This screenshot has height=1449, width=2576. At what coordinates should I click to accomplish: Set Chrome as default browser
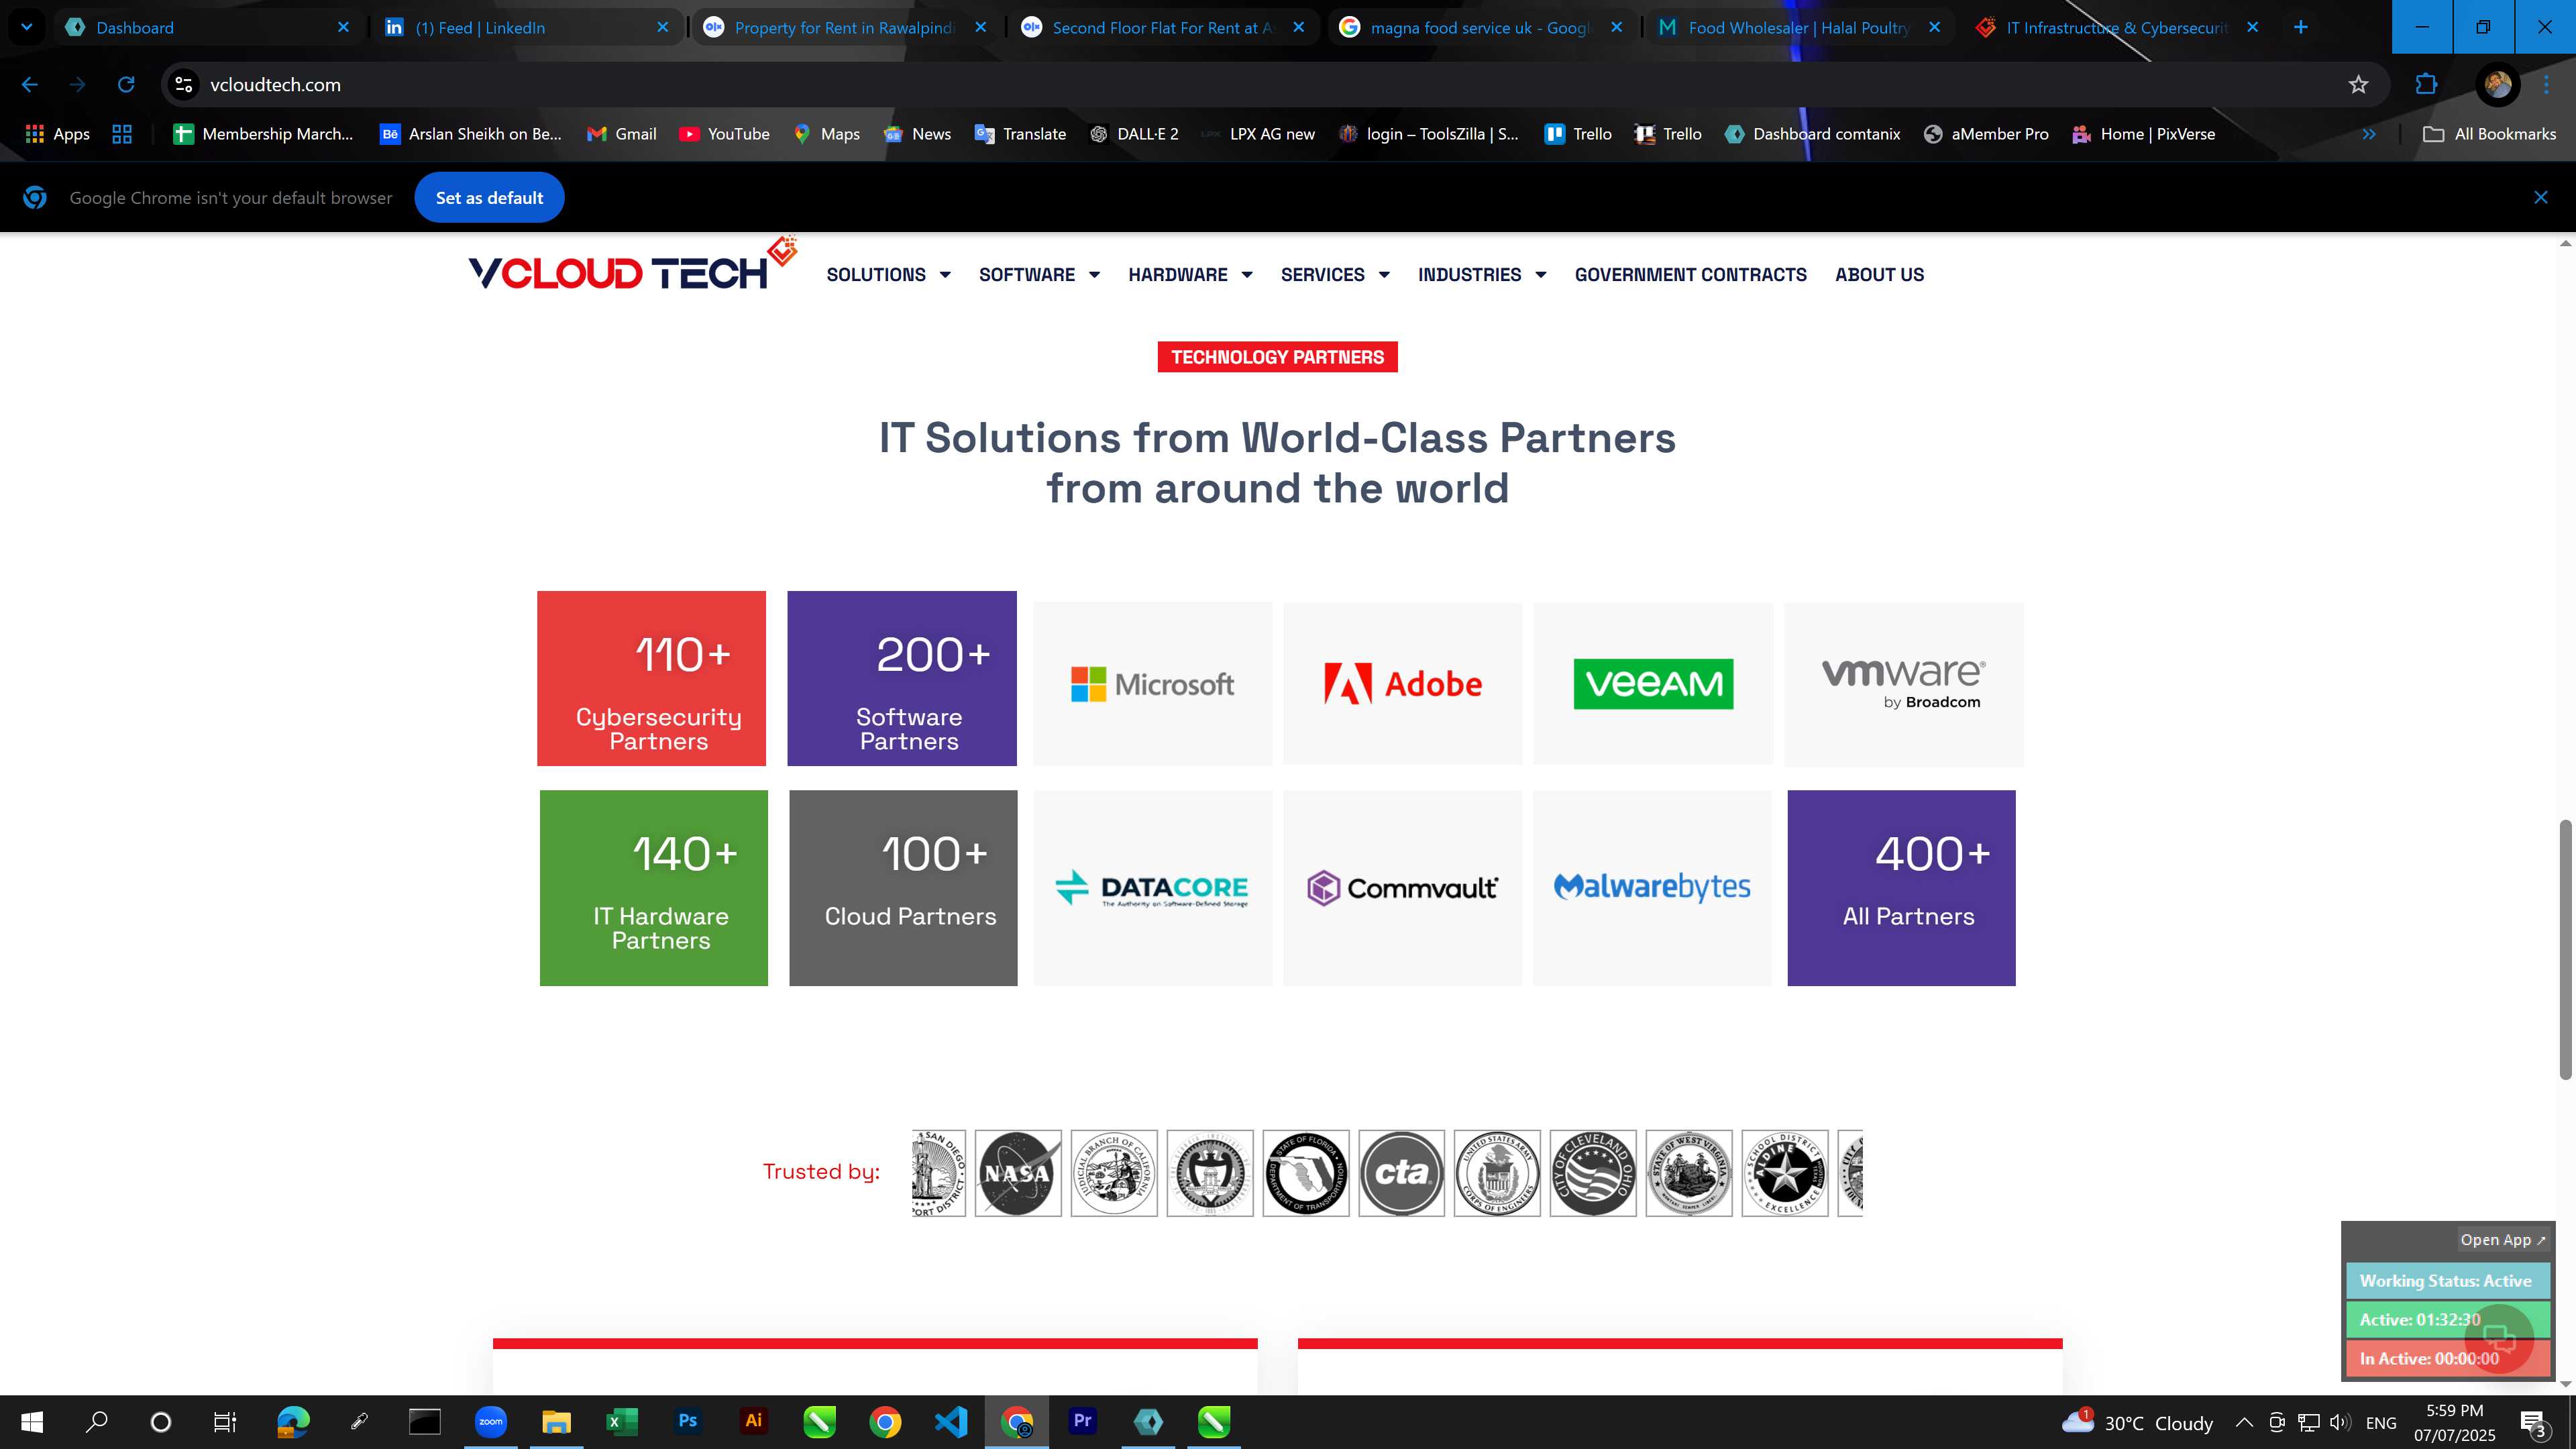click(x=489, y=198)
